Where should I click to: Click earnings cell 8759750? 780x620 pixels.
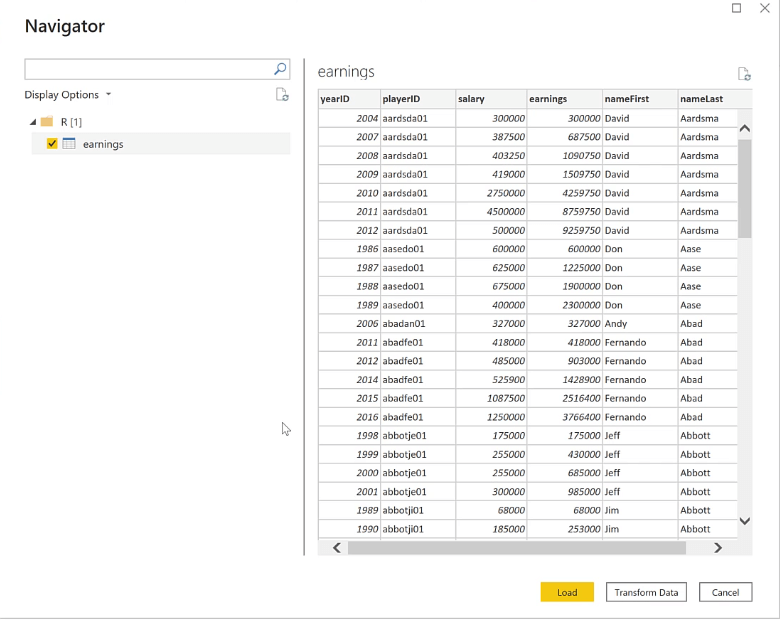[x=565, y=211]
